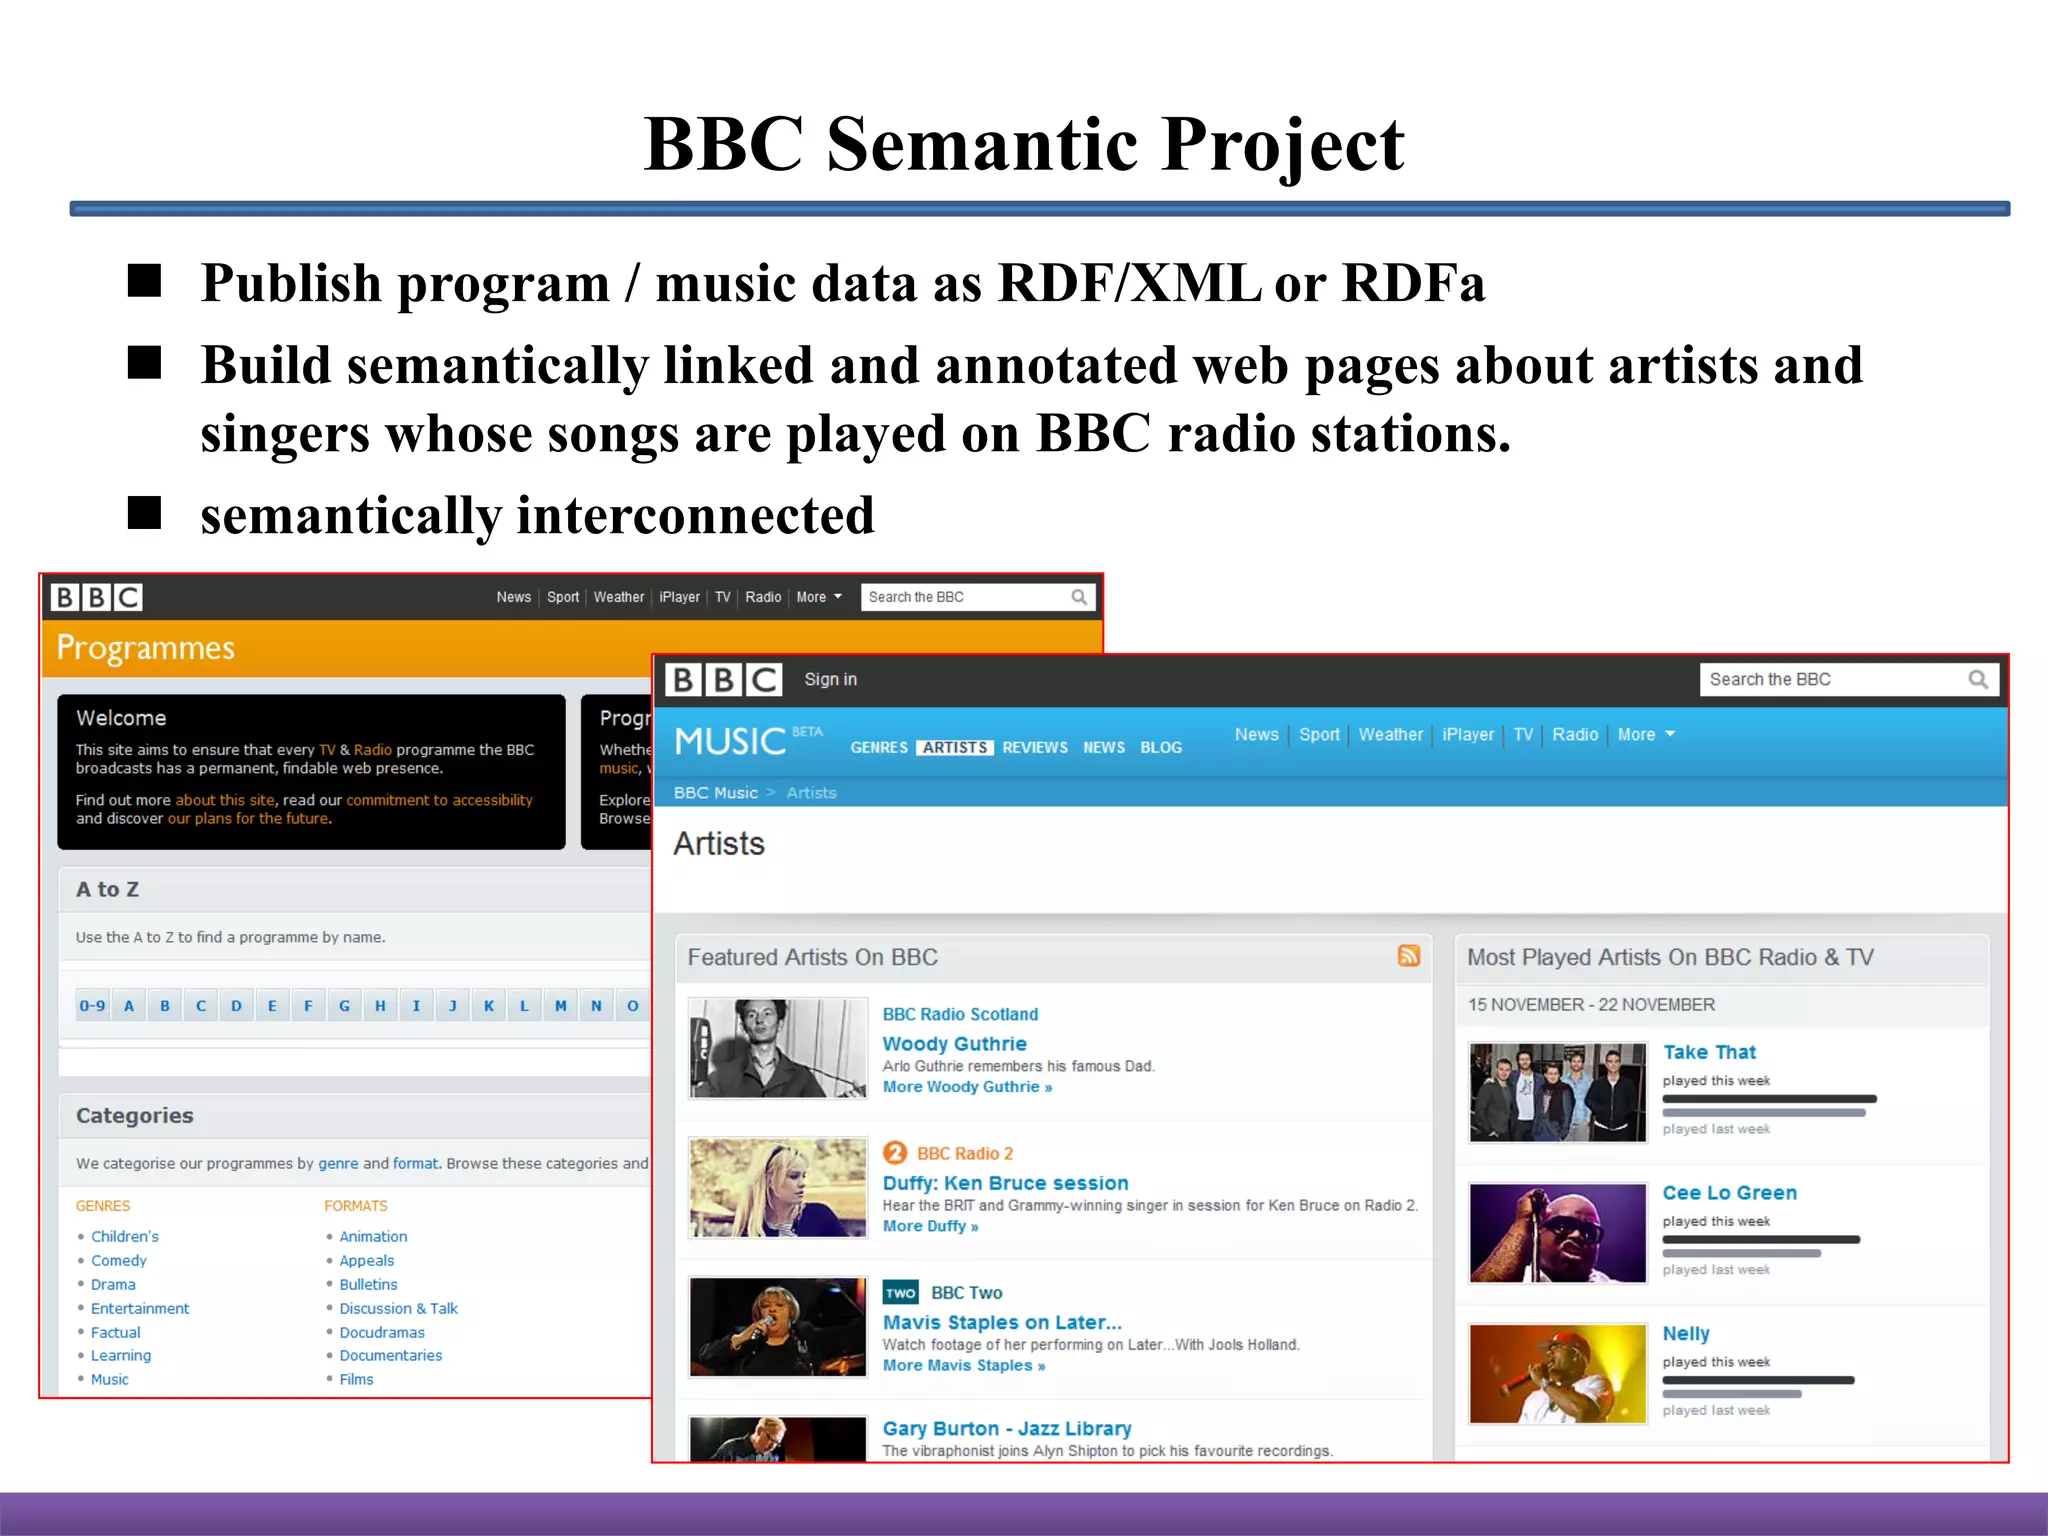Click Radio in Programmes top navigation
Image resolution: width=2048 pixels, height=1536 pixels.
763,597
